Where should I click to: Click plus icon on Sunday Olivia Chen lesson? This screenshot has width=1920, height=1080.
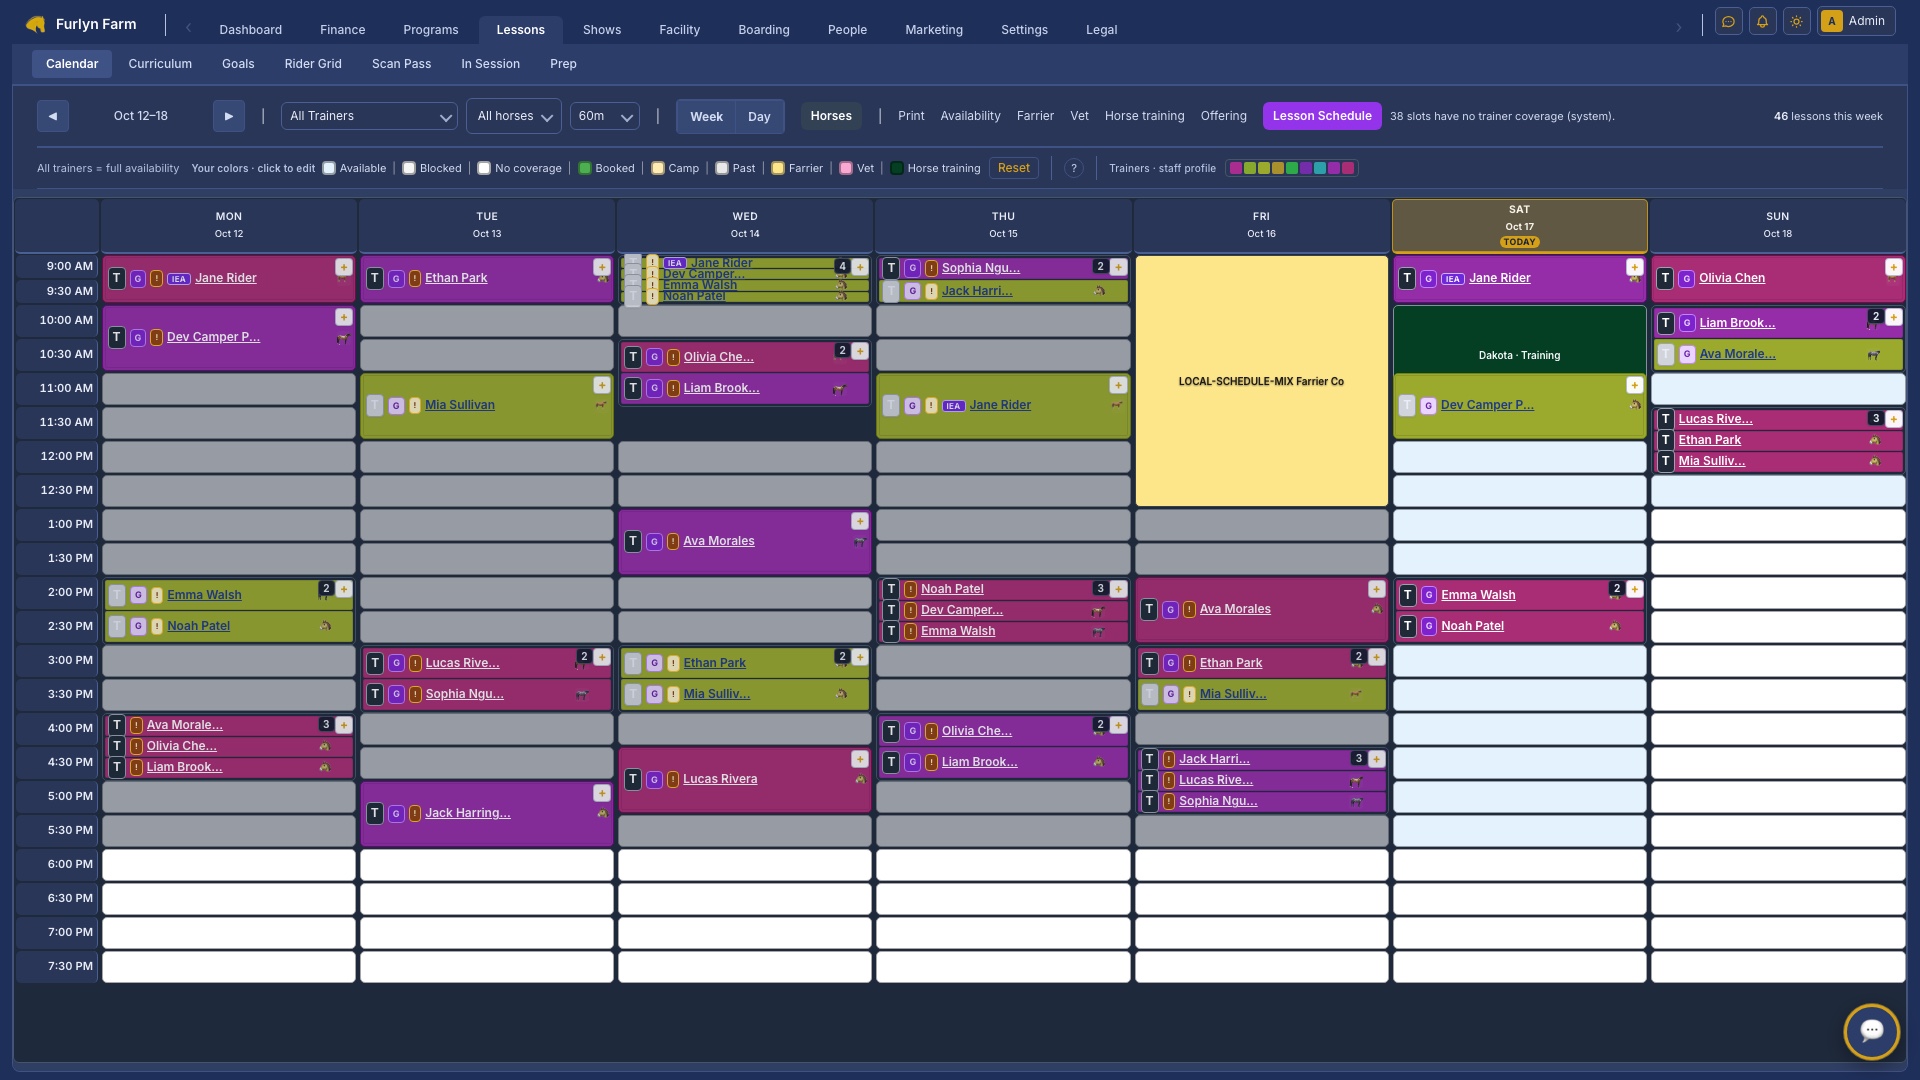click(x=1893, y=267)
